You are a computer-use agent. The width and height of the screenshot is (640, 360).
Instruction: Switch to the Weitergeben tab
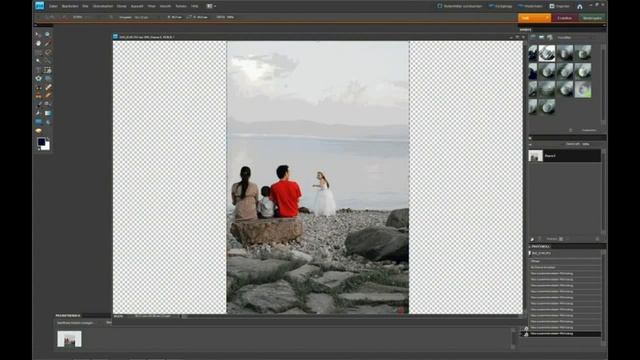pyautogui.click(x=592, y=18)
